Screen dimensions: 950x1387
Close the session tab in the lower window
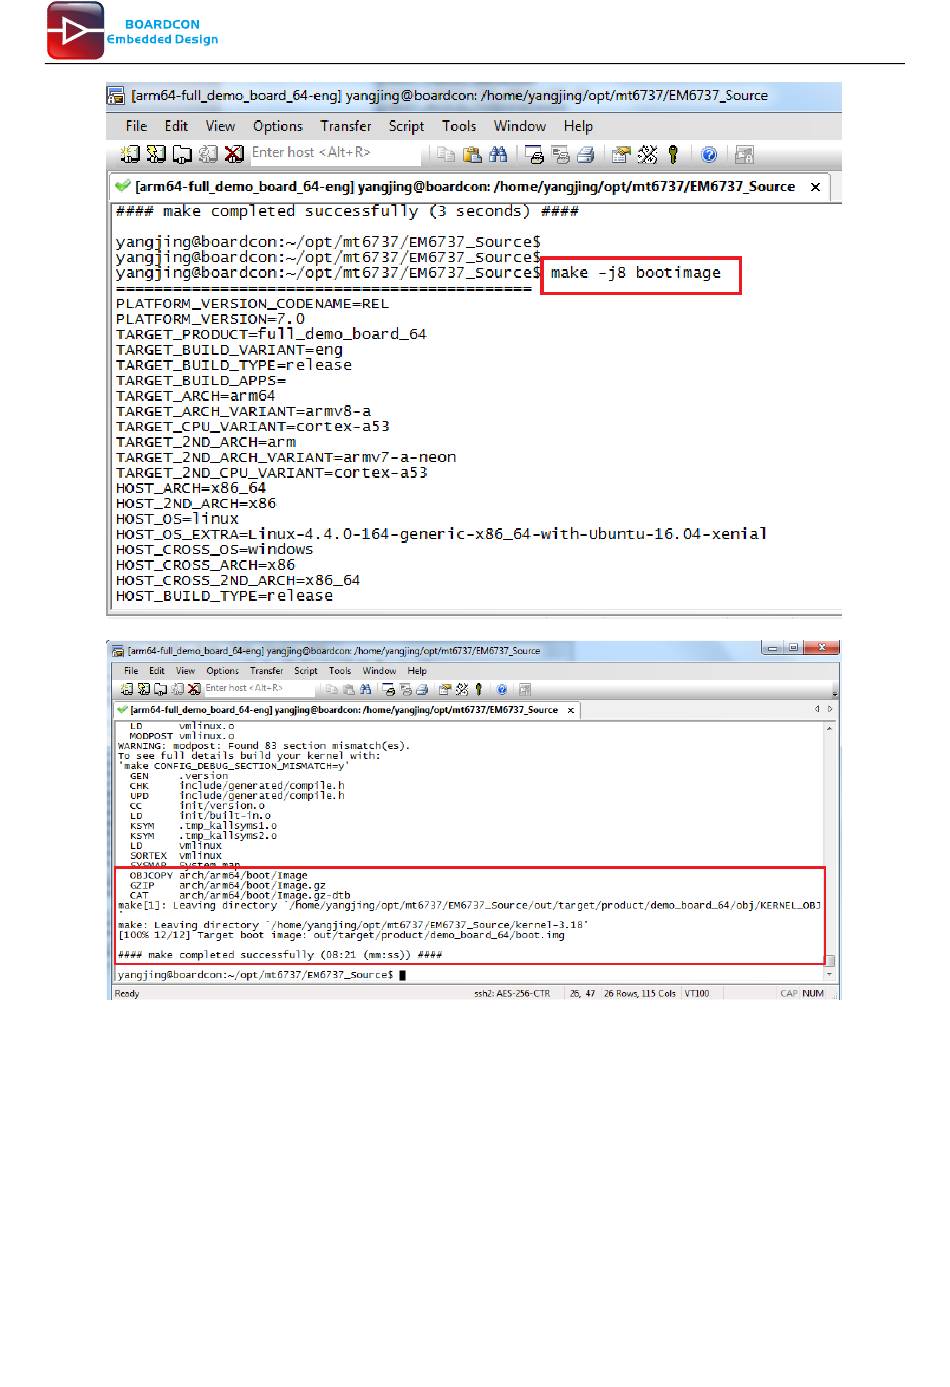pyautogui.click(x=570, y=710)
